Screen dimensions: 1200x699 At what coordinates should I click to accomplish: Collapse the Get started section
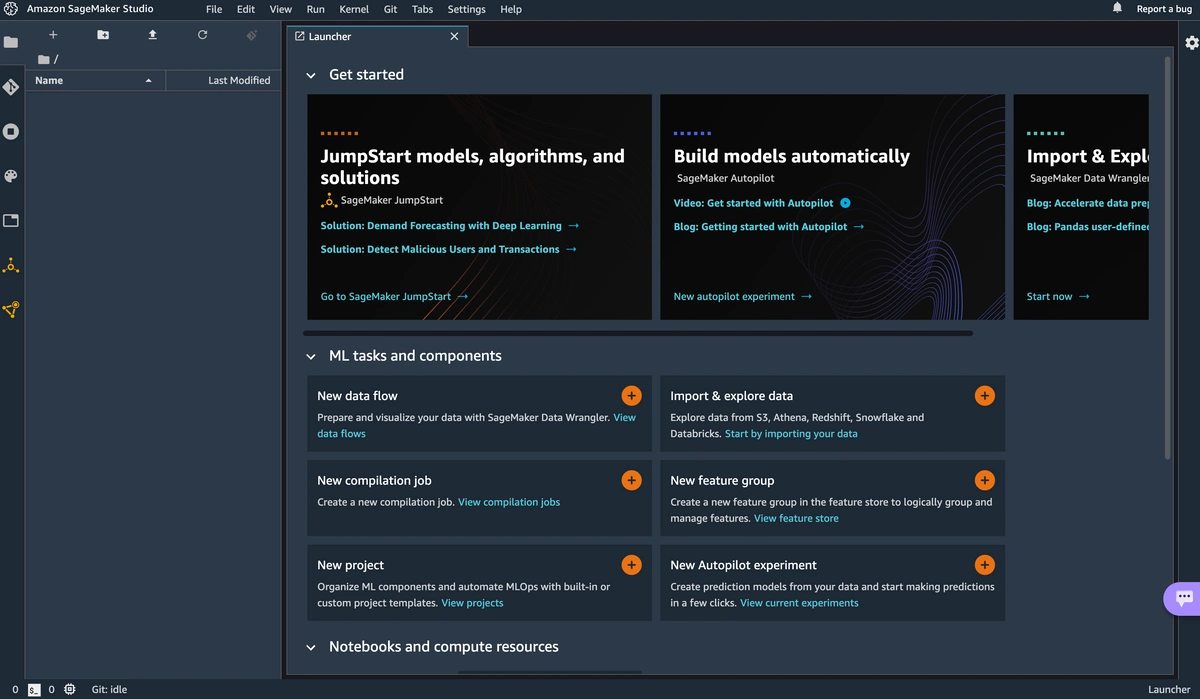(x=311, y=75)
